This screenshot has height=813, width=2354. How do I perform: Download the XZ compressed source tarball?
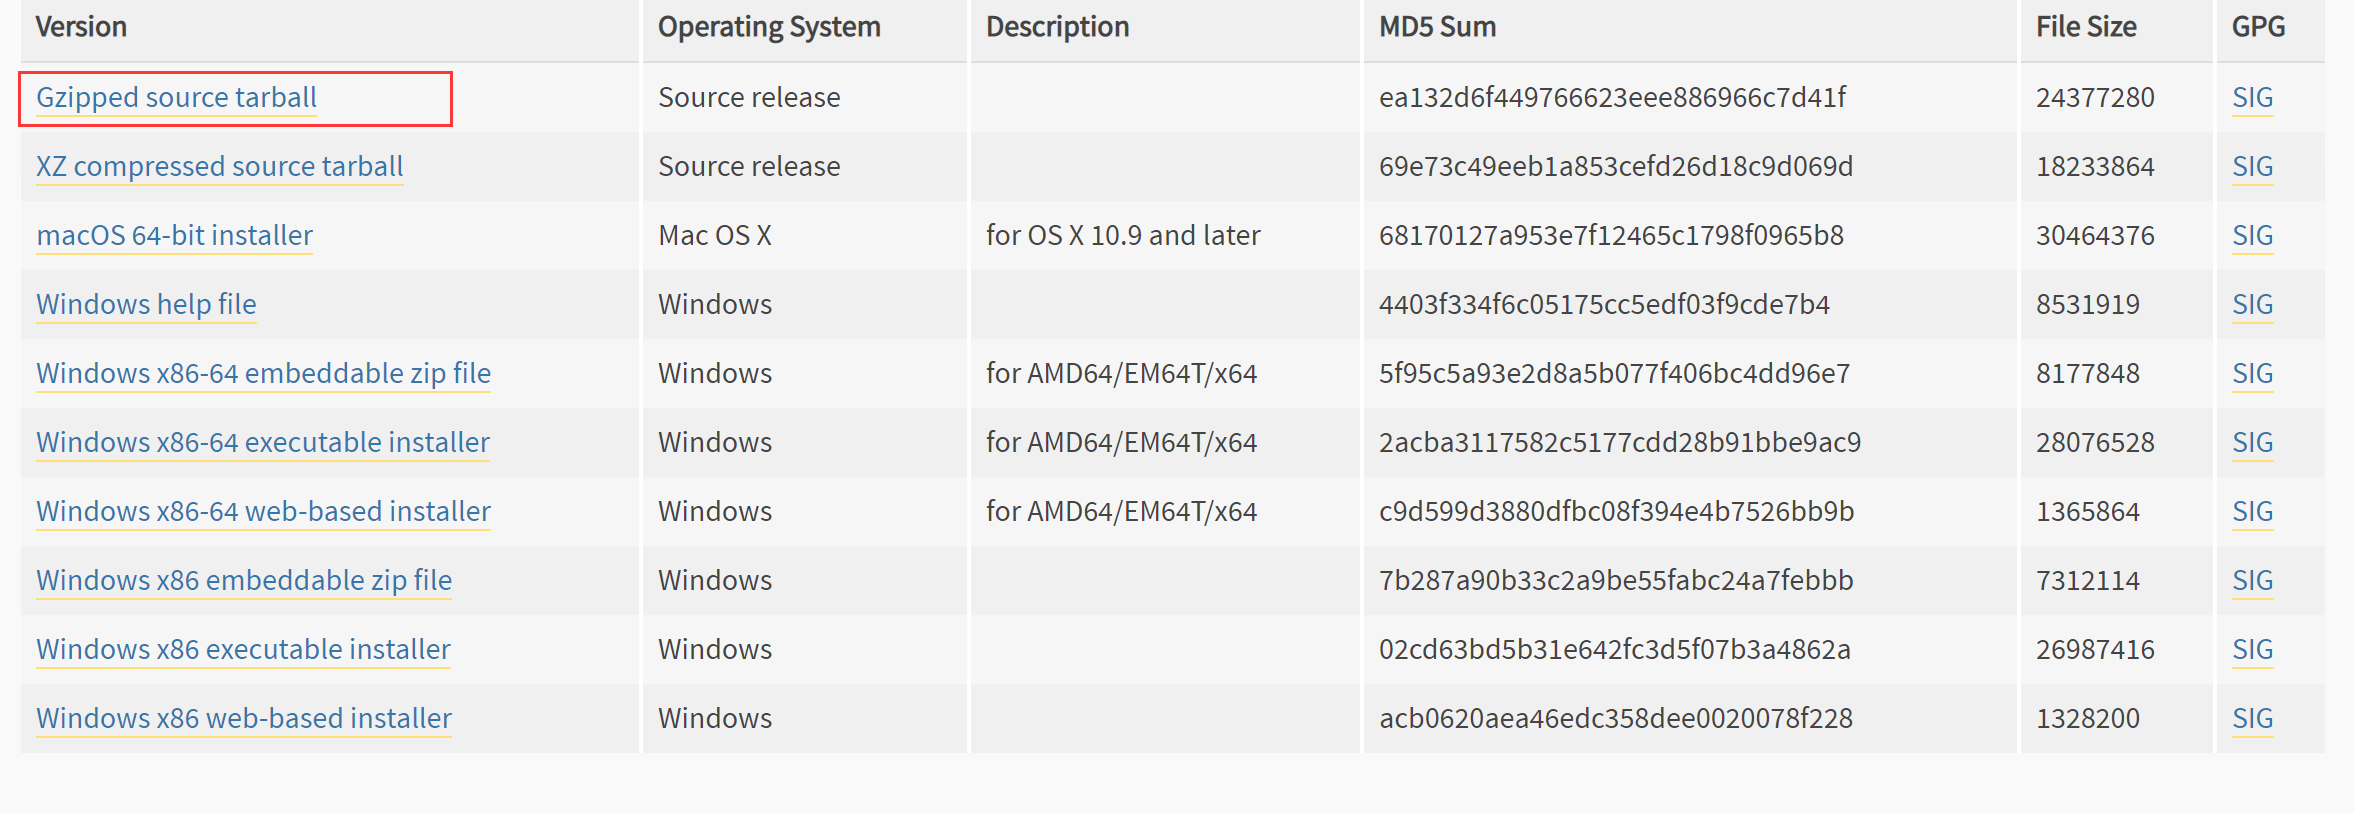220,167
